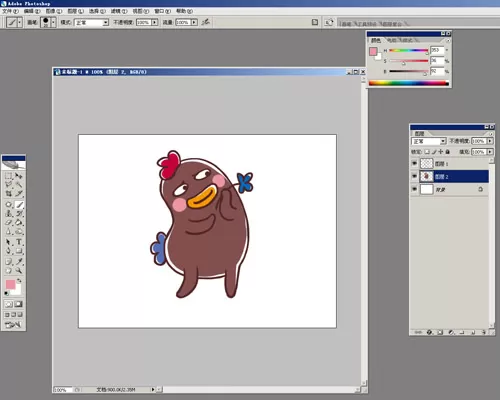Image resolution: width=500 pixels, height=400 pixels.
Task: Open the flow slider arrow
Action: tap(194, 22)
